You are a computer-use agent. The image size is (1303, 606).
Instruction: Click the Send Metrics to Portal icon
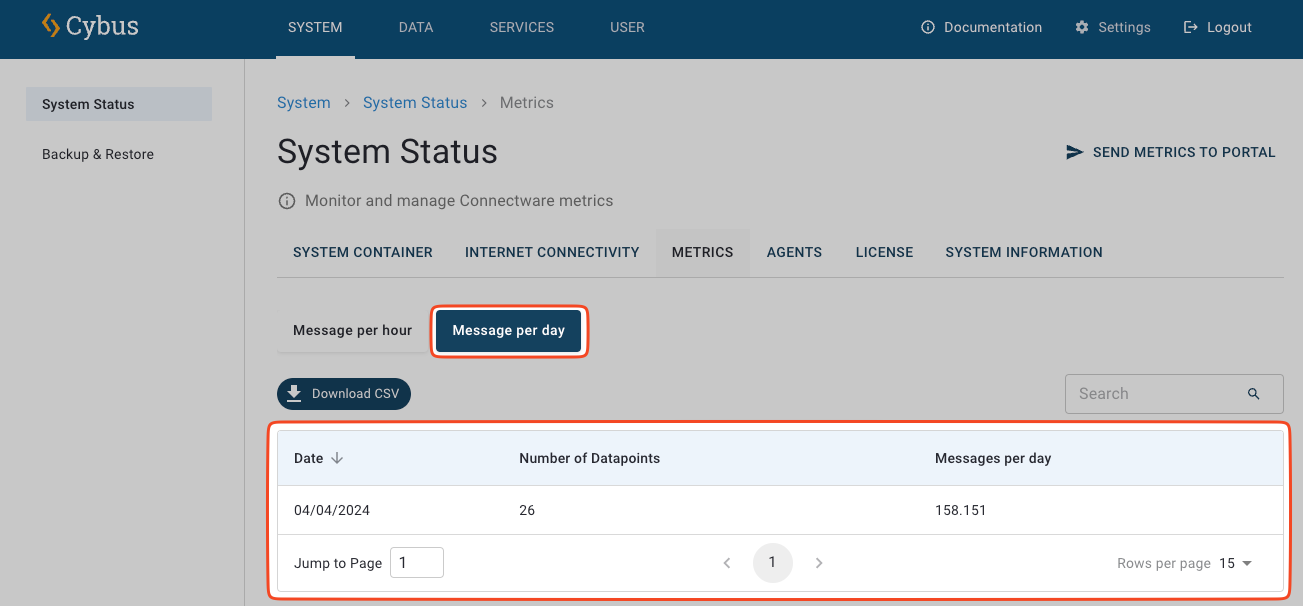click(x=1075, y=152)
